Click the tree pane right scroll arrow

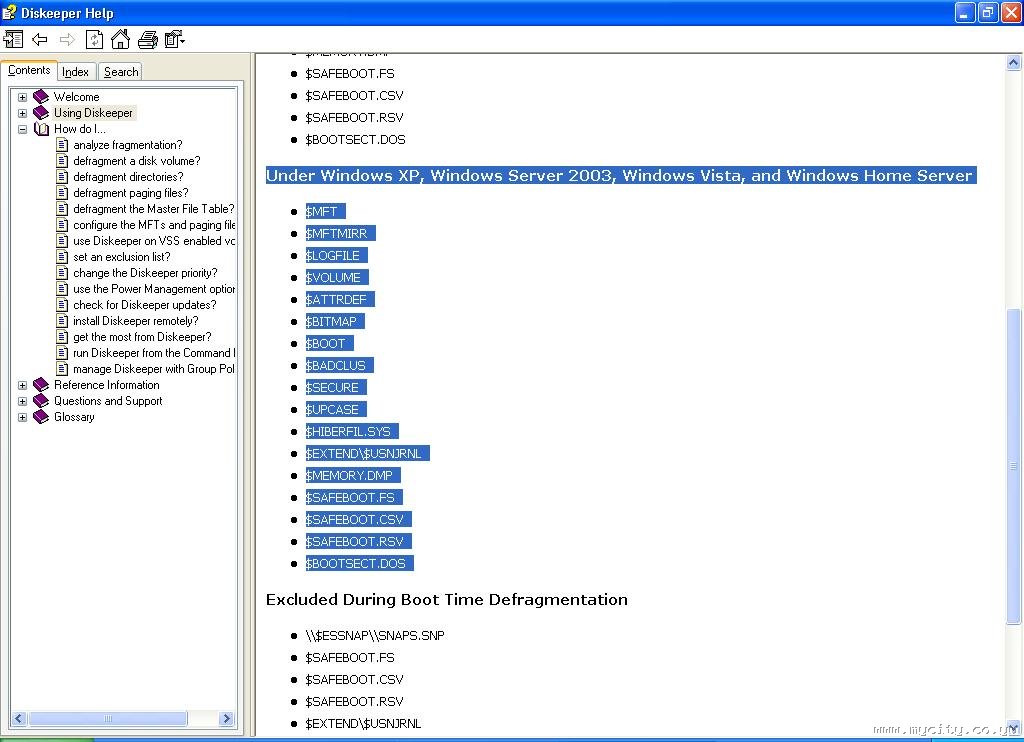point(226,718)
